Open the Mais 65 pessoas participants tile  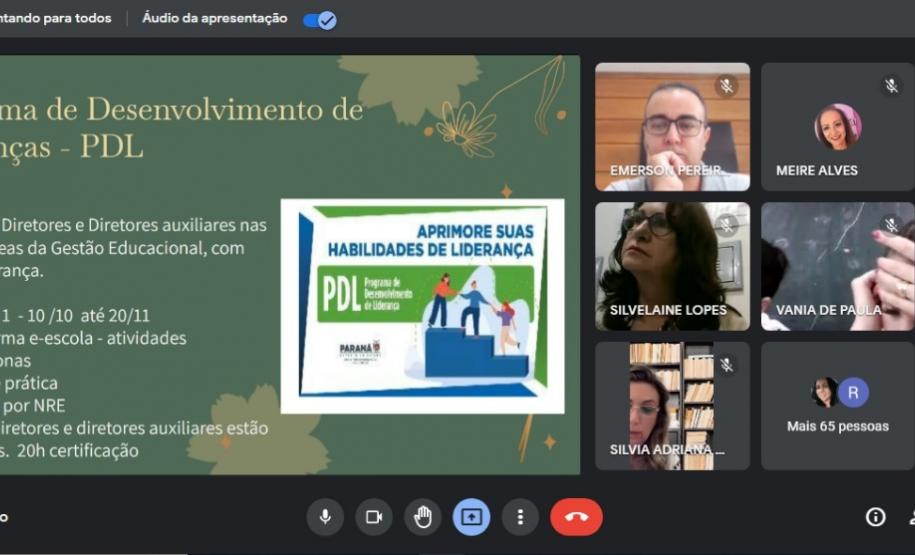point(837,406)
